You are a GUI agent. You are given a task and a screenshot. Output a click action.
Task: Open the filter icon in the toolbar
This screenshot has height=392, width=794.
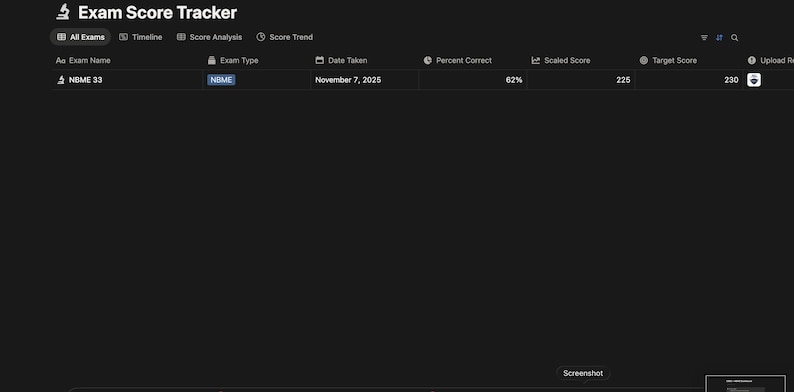pos(704,37)
